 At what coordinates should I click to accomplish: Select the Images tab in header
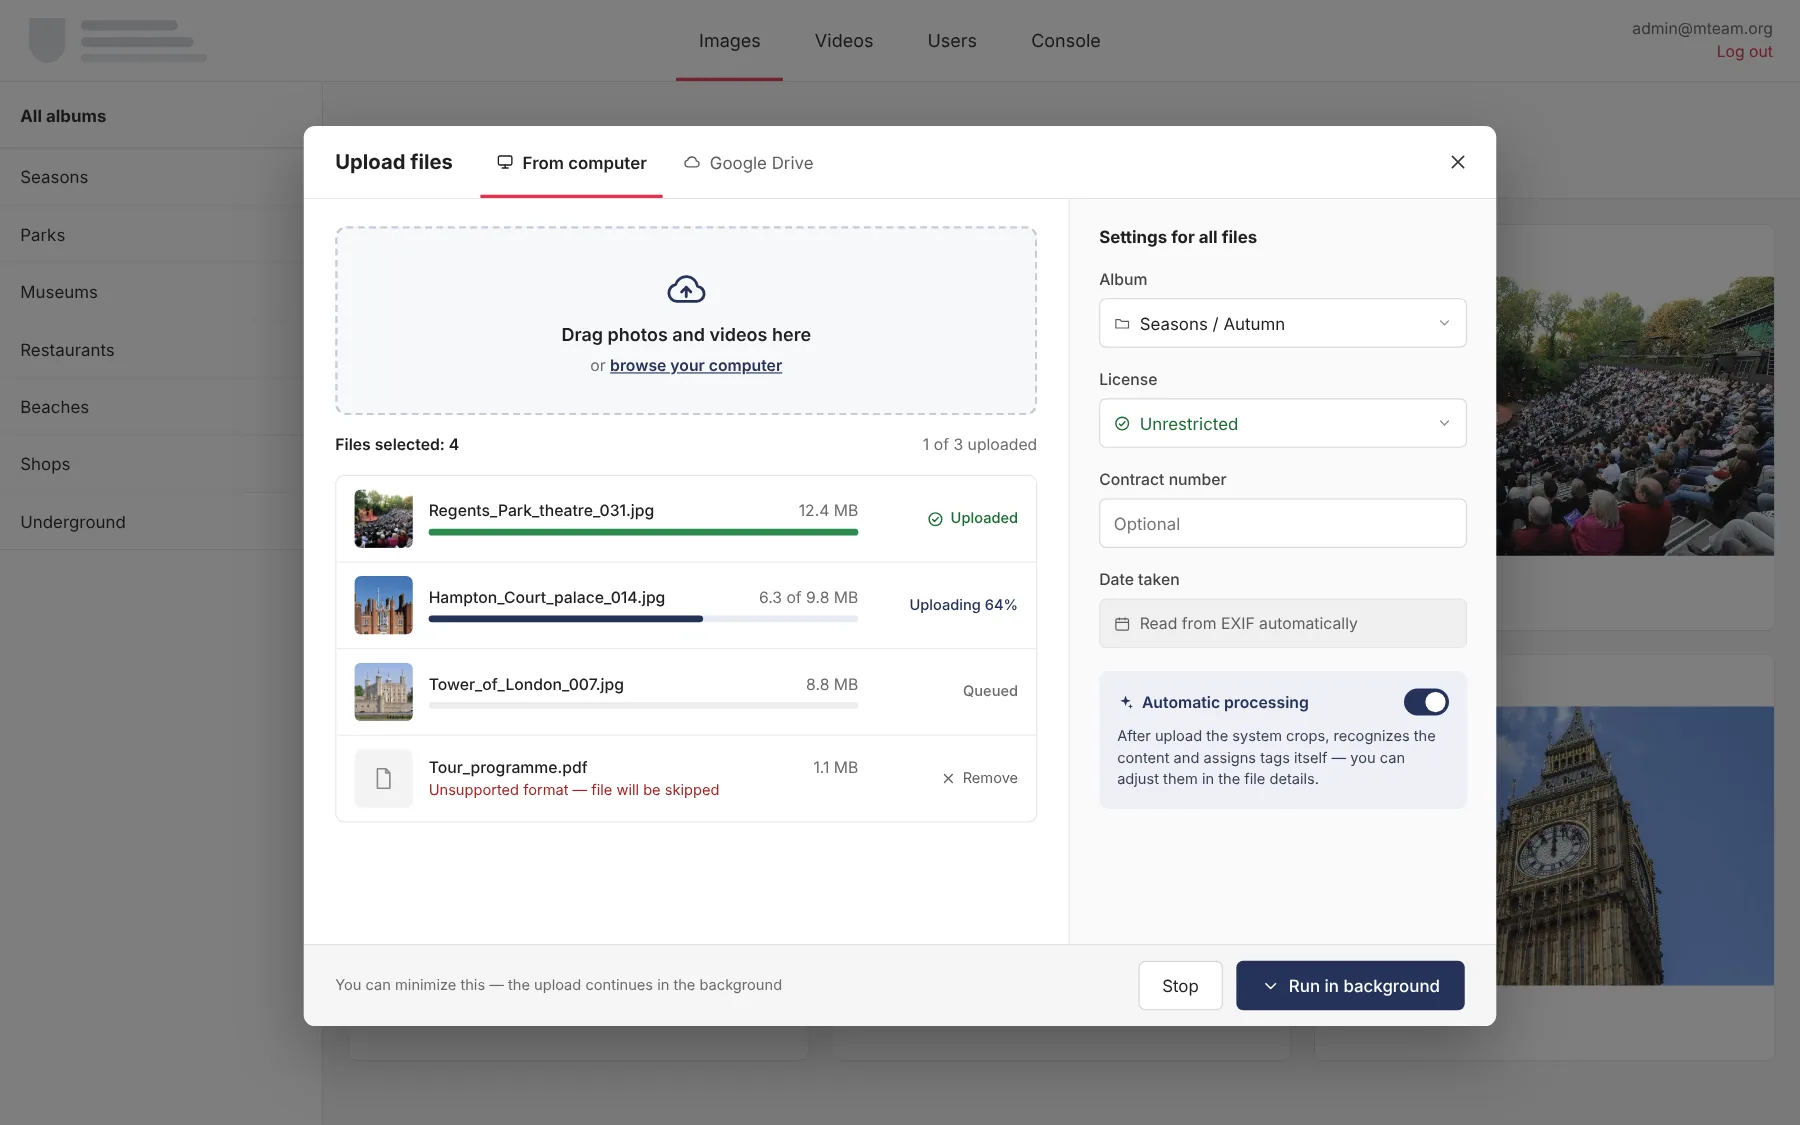(x=729, y=41)
